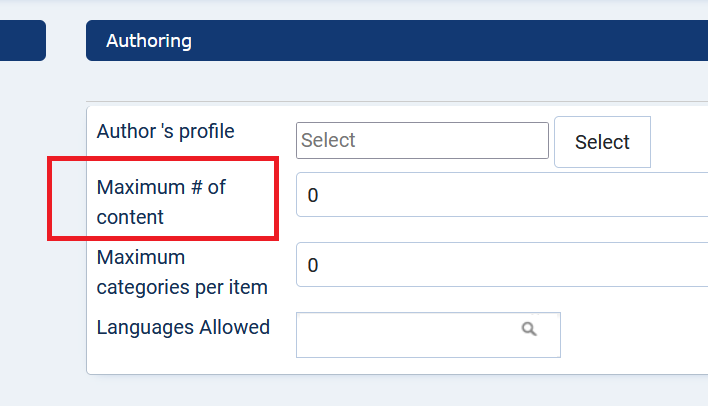The height and width of the screenshot is (406, 708).
Task: Click the 0 value in Maximum # of content
Action: click(313, 196)
